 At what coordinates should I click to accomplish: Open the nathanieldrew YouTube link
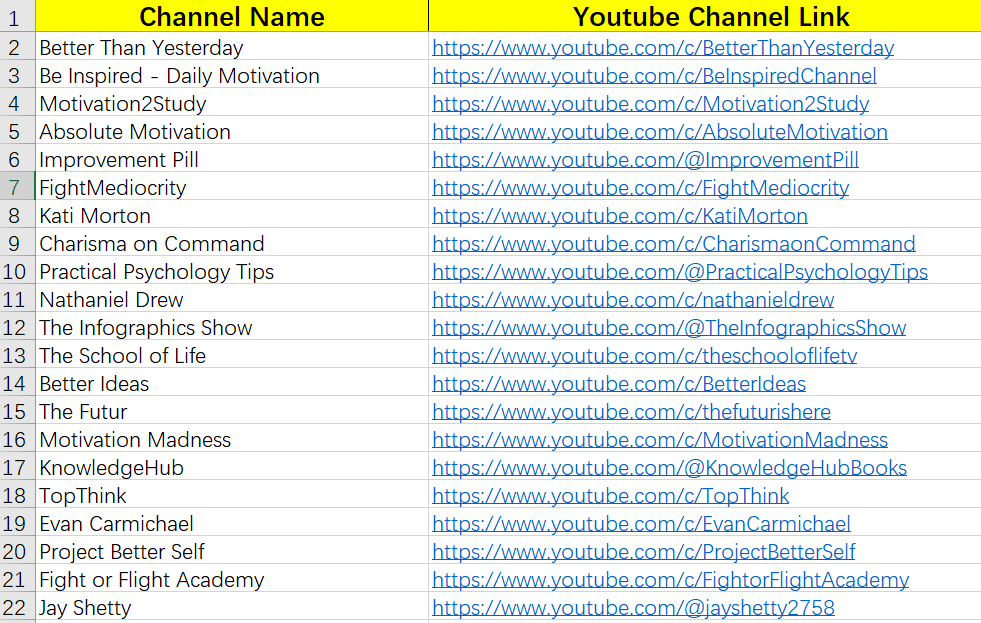coord(633,300)
